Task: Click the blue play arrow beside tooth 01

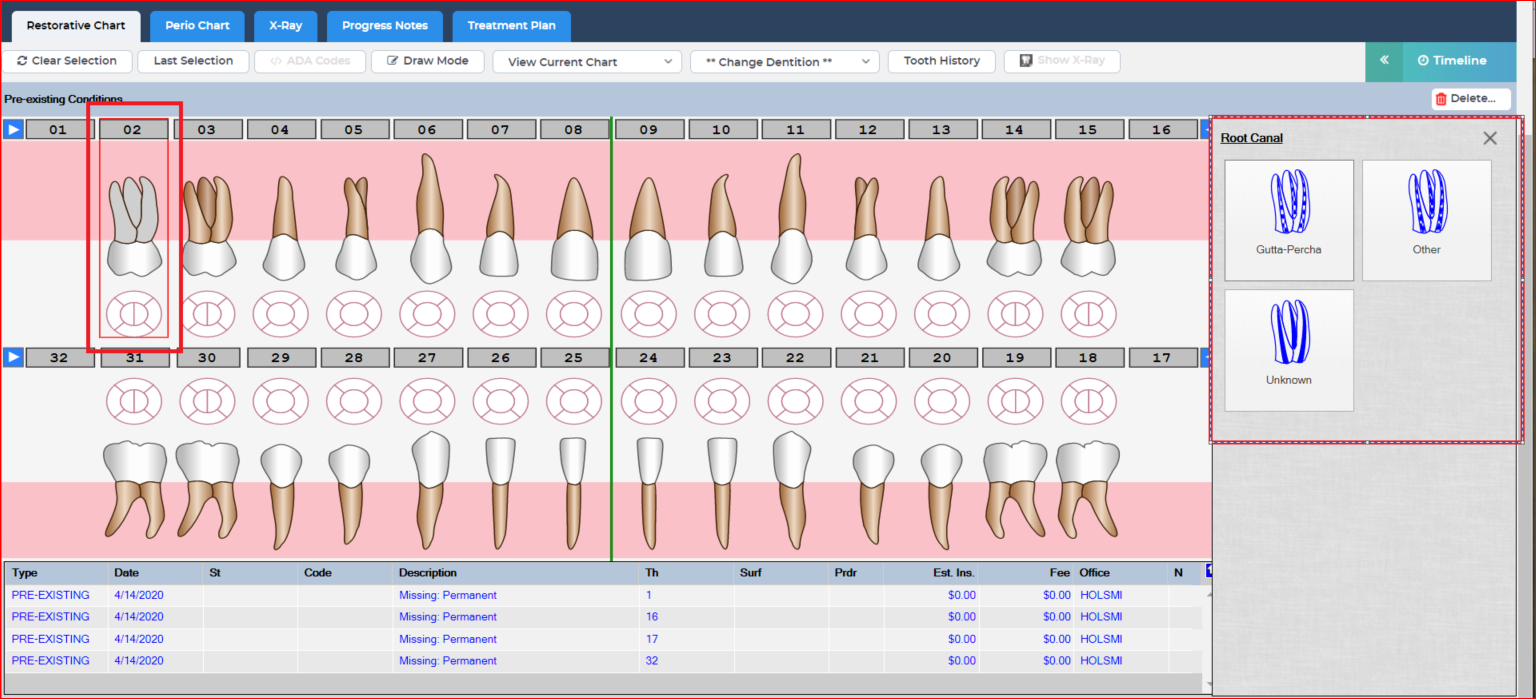Action: coord(13,129)
